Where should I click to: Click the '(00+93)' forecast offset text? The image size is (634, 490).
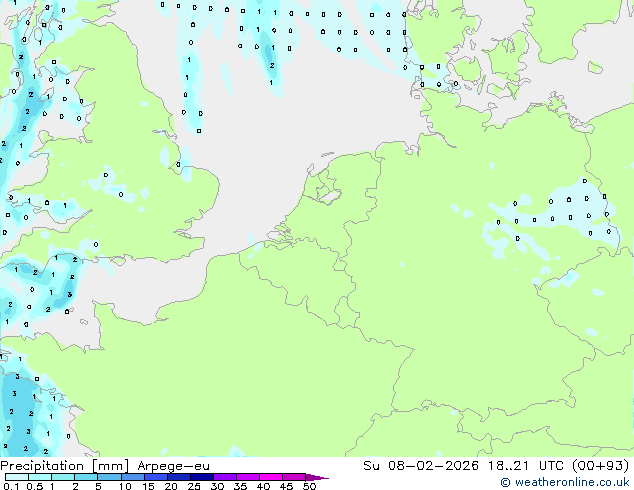601,465
